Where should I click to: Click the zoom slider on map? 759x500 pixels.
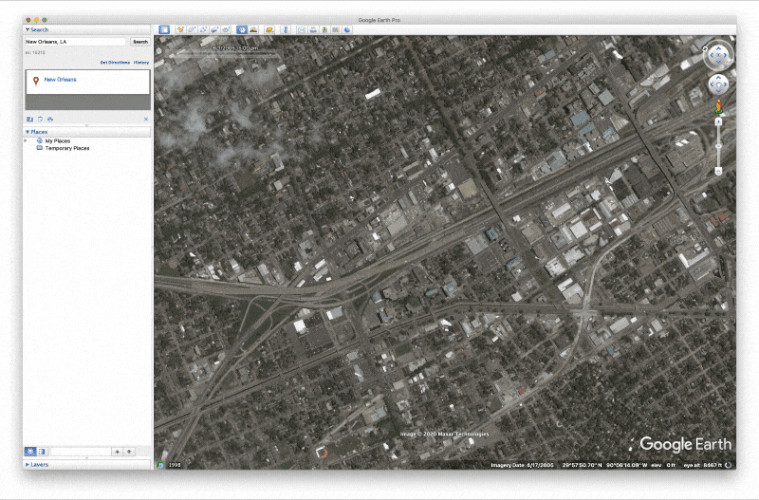coord(718,146)
